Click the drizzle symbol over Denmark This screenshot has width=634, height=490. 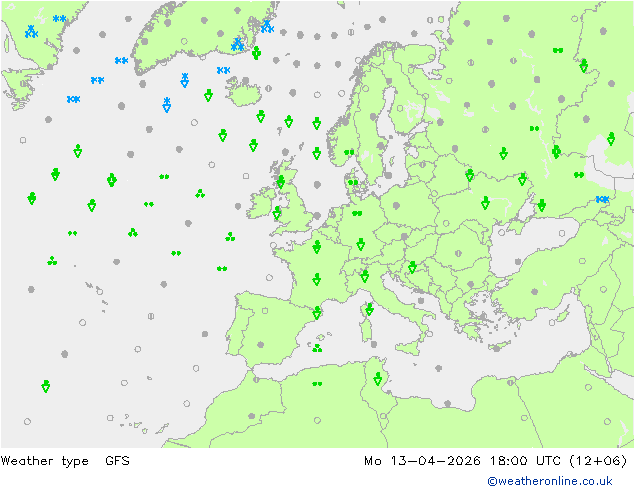353,182
